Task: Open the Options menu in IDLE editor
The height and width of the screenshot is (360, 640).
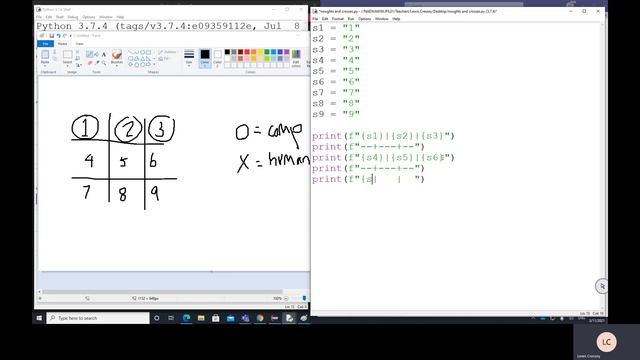Action: (364, 19)
